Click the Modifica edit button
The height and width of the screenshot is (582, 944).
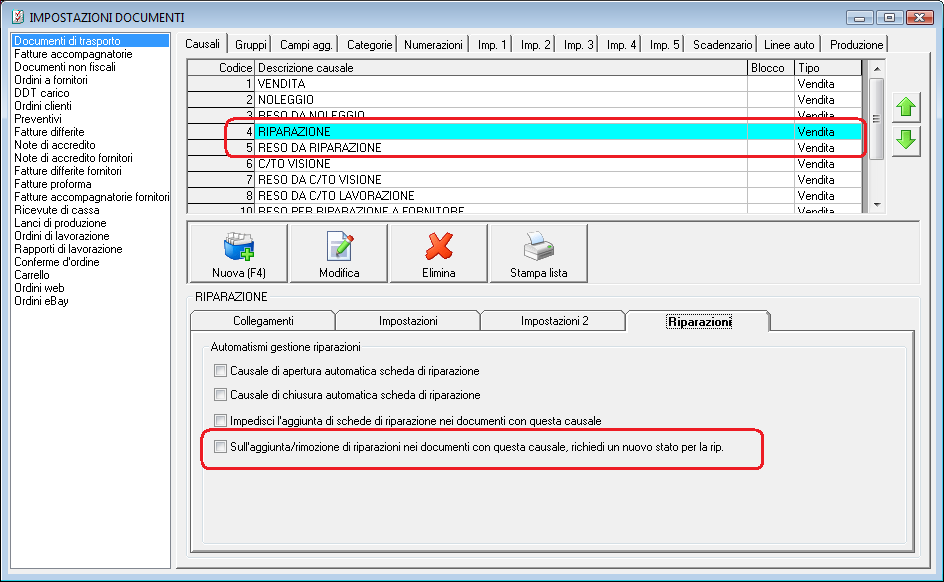339,253
